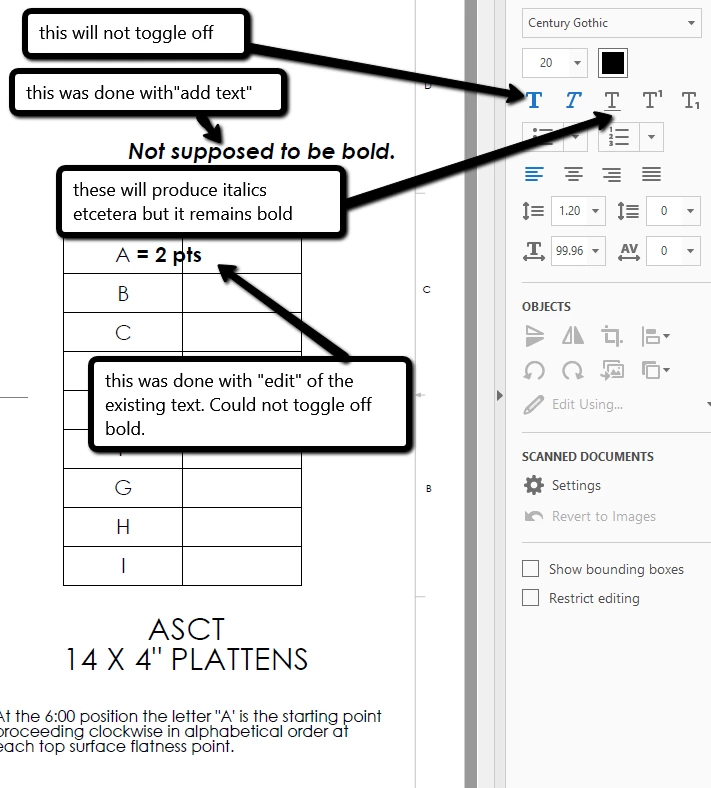
Task: Open the Arrange objects dropdown
Action: tap(655, 370)
